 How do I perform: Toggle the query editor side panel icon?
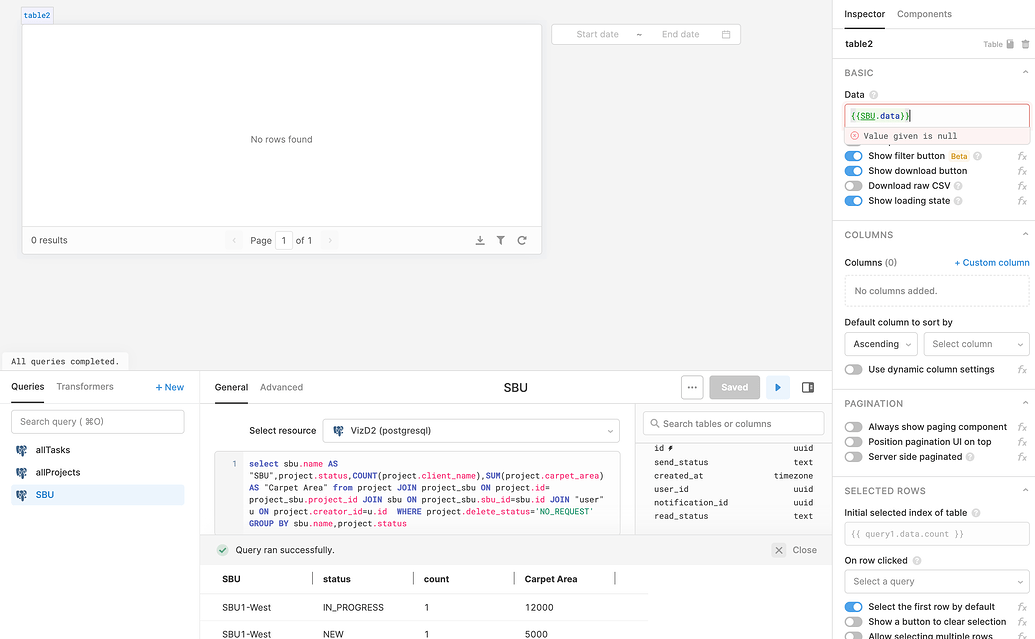807,387
